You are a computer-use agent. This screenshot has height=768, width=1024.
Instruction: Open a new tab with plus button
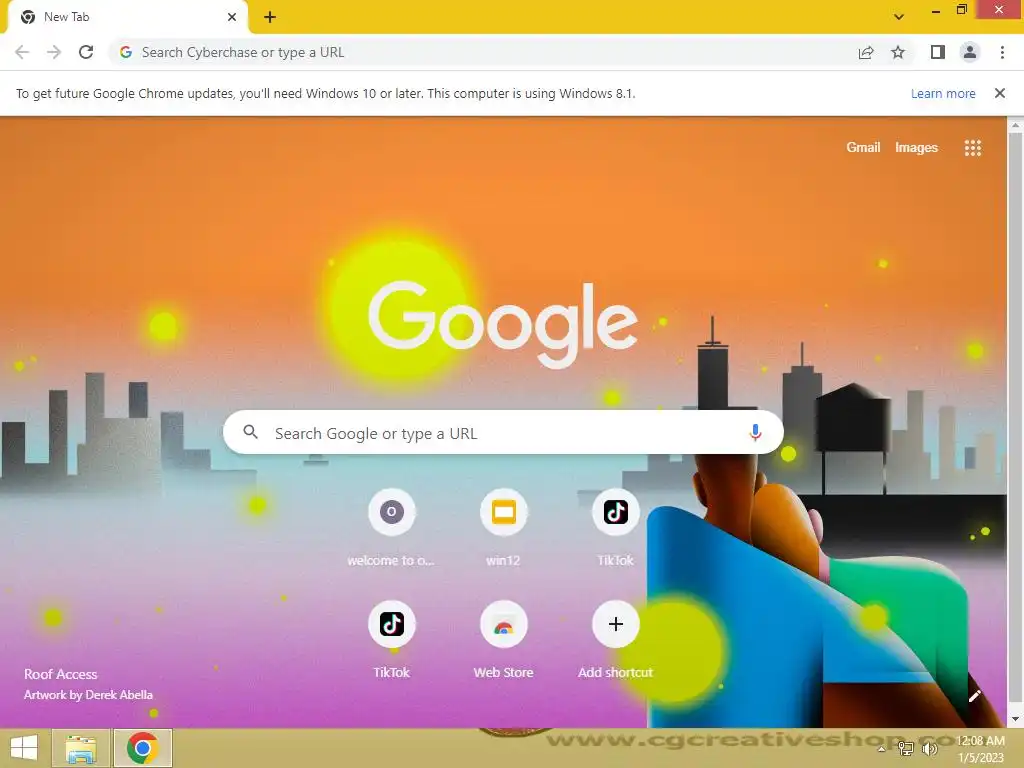pos(270,17)
